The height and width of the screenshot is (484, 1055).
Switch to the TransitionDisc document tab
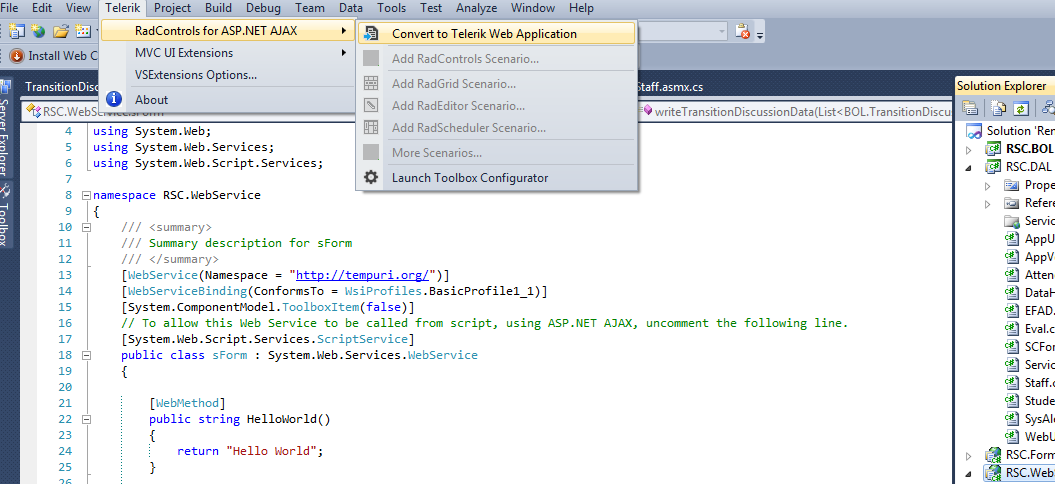[60, 87]
